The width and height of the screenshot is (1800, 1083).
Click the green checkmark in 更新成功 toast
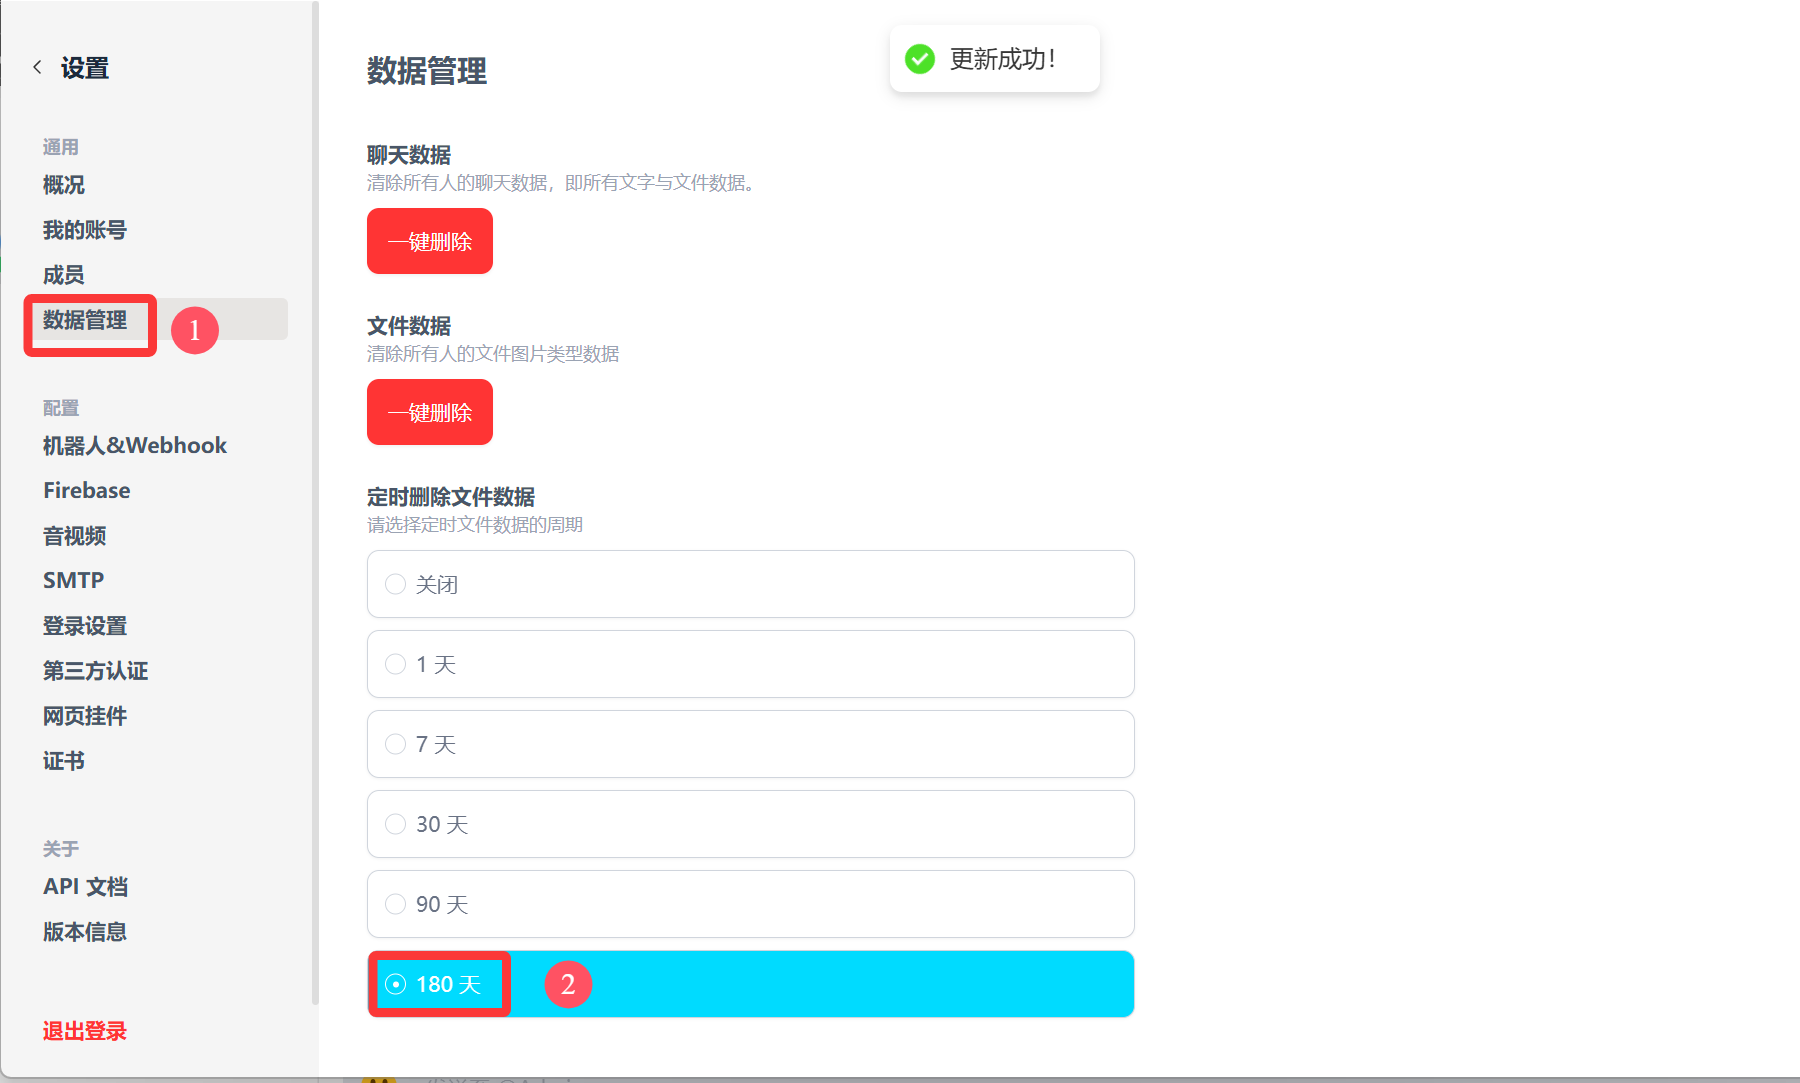click(920, 59)
